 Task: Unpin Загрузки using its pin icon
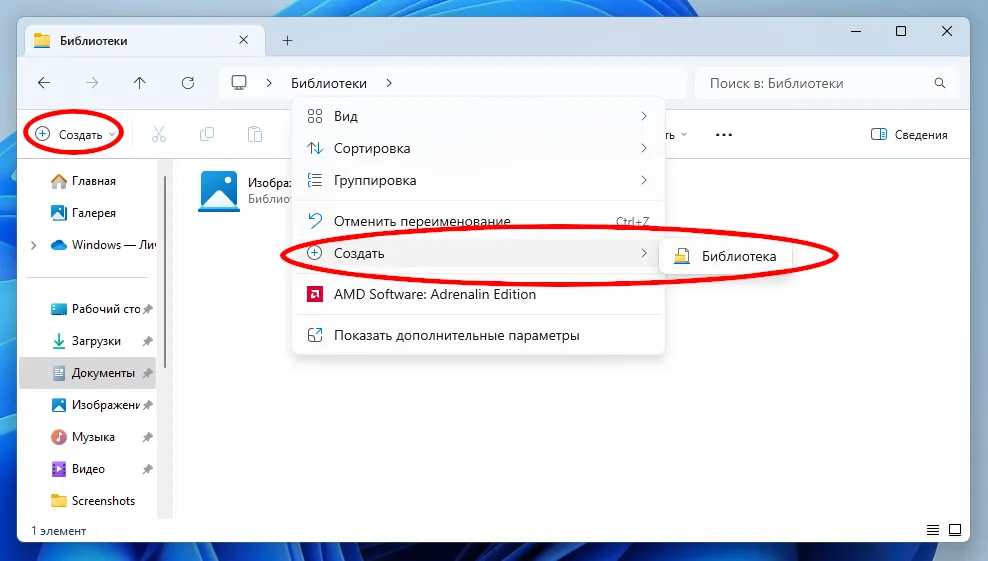pos(147,341)
